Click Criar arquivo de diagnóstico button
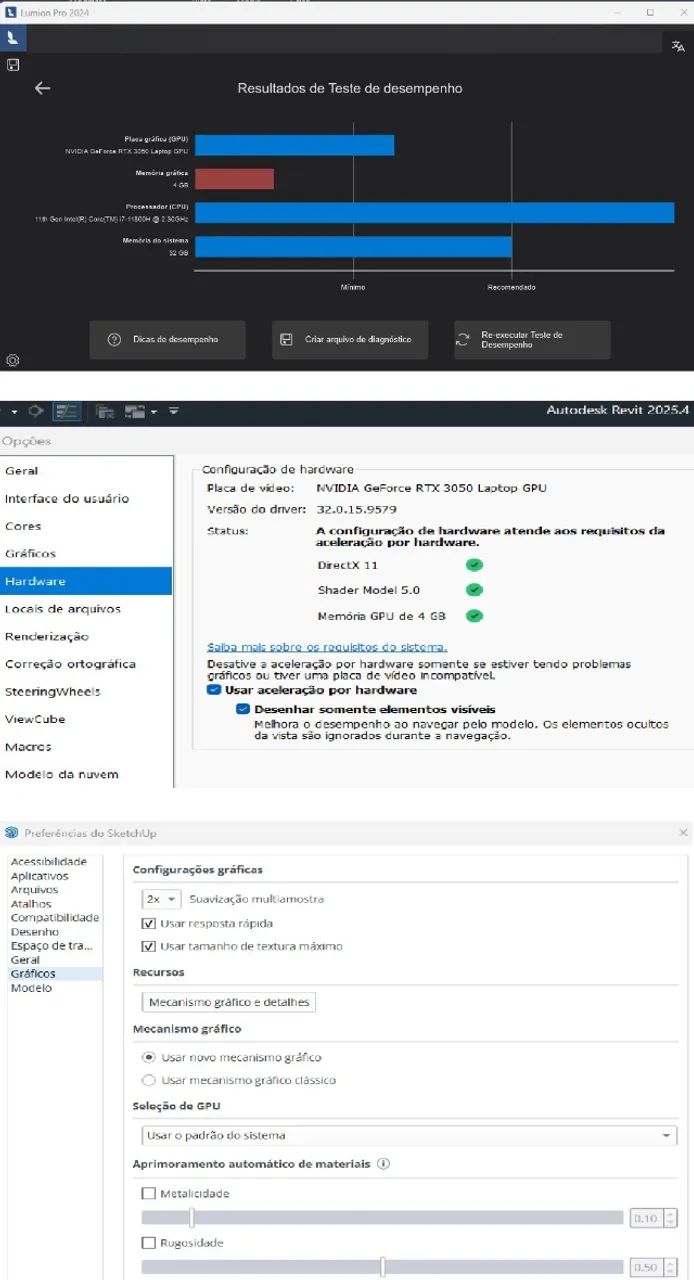 pyautogui.click(x=350, y=340)
